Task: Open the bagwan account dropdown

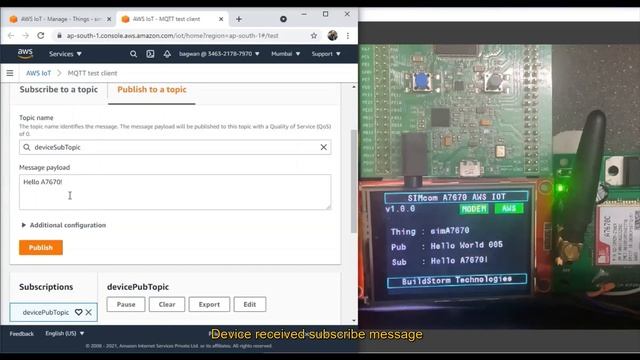Action: pyautogui.click(x=219, y=54)
